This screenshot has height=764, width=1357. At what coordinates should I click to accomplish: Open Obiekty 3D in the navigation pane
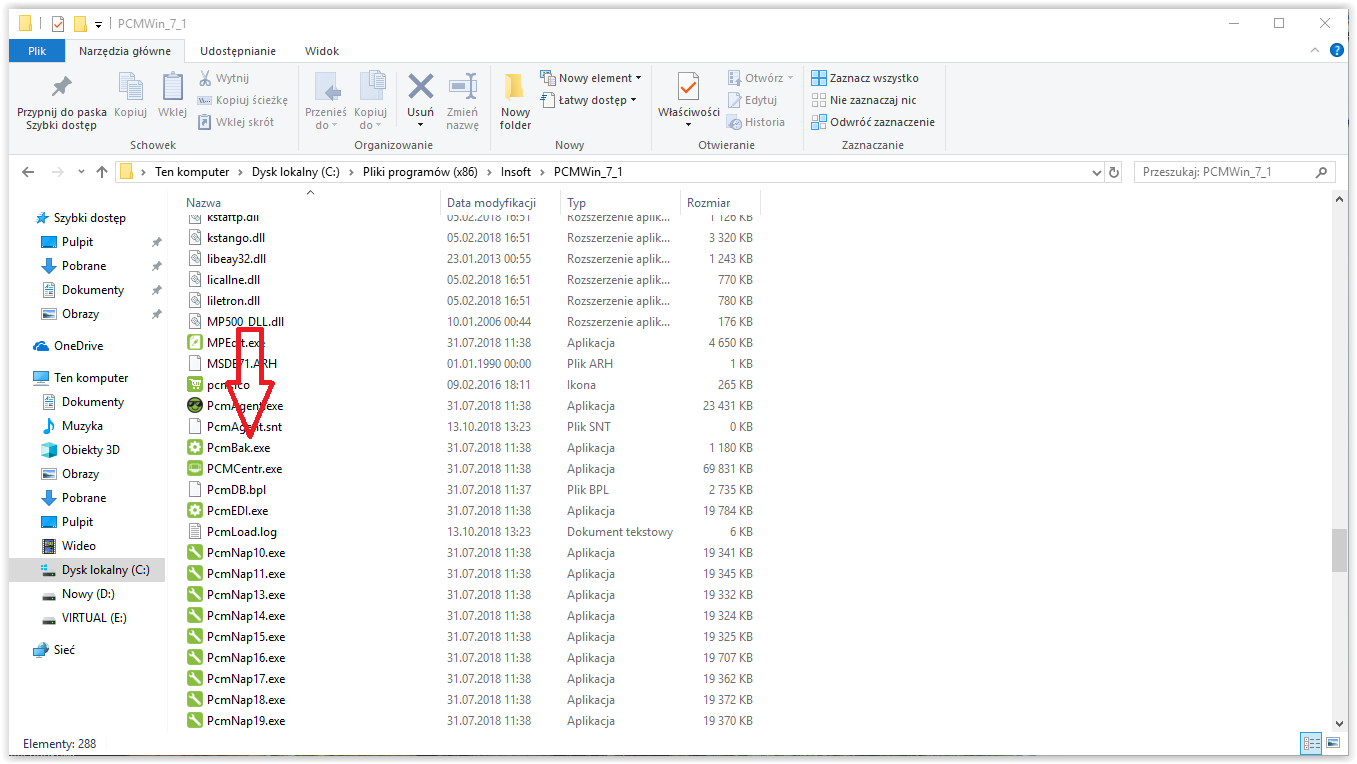pyautogui.click(x=90, y=450)
